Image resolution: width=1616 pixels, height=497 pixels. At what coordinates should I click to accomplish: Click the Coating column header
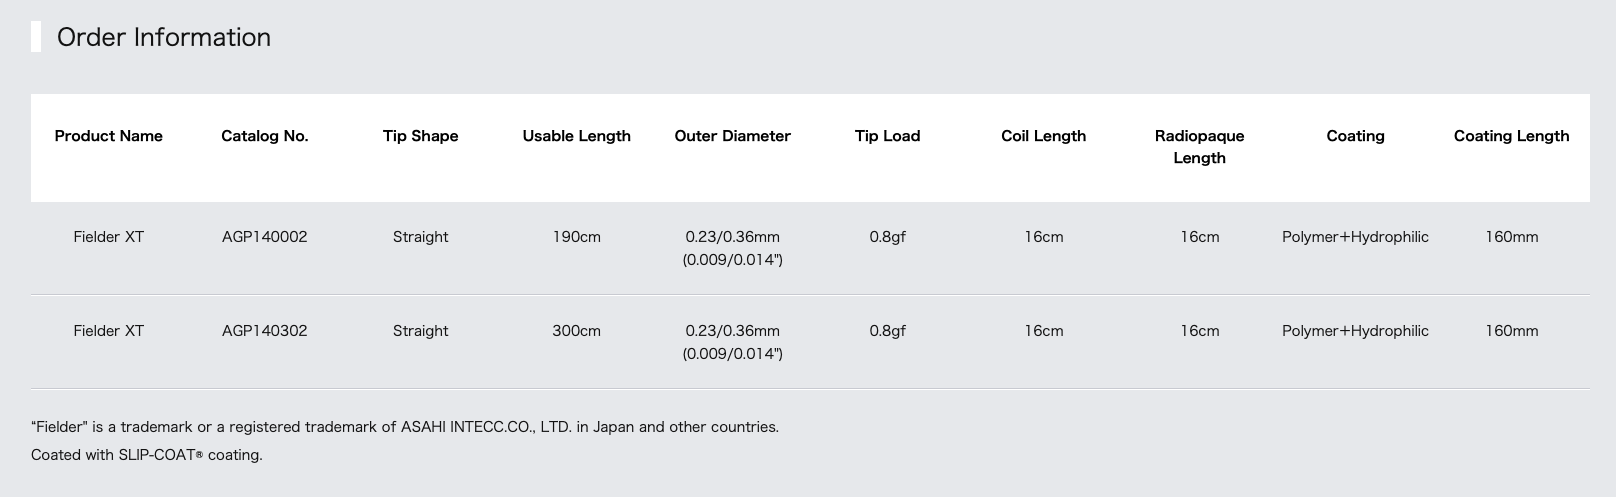click(x=1355, y=136)
